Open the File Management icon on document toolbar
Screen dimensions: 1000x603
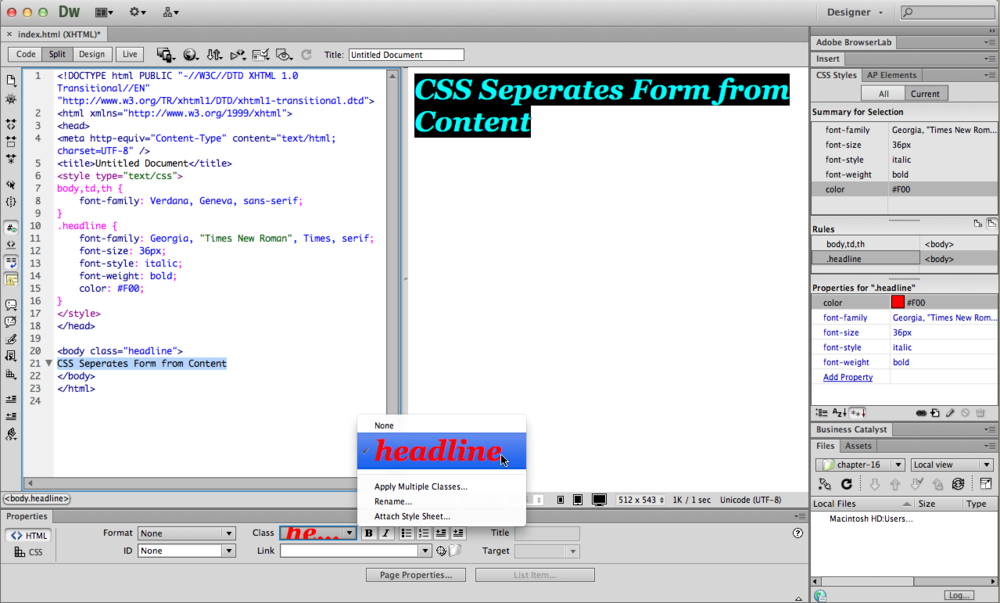215,54
